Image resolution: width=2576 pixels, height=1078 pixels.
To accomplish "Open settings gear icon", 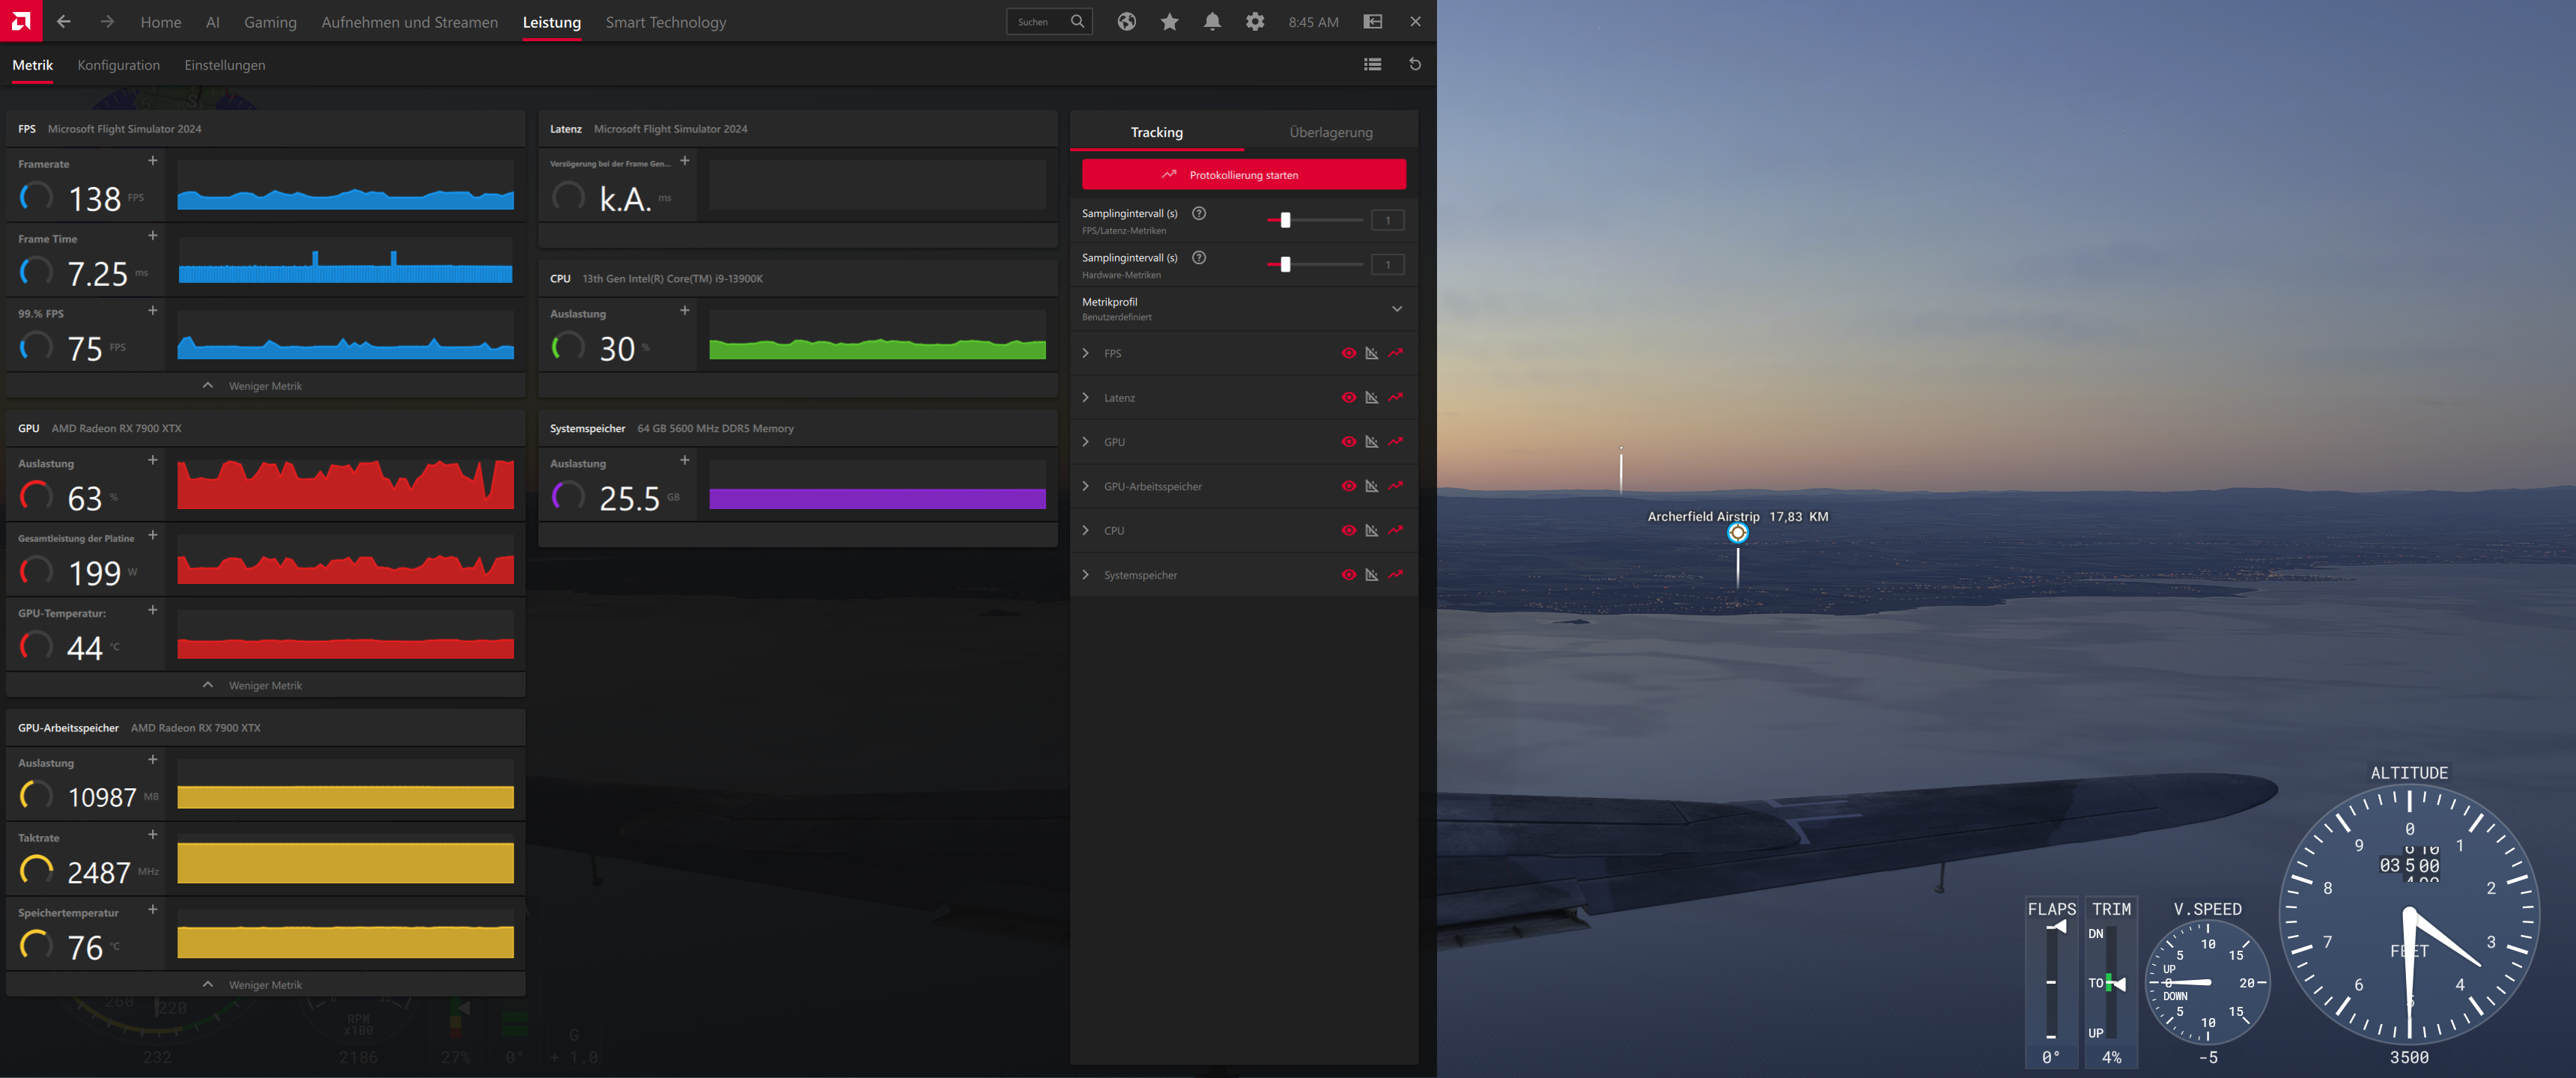I will (x=1255, y=22).
